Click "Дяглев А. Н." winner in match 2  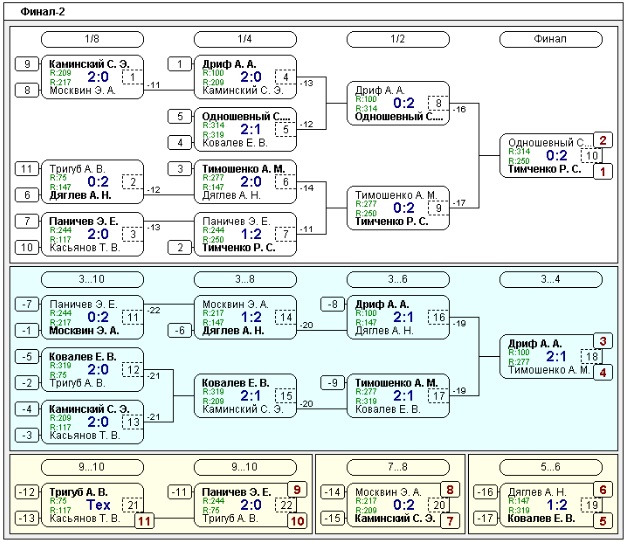click(80, 196)
